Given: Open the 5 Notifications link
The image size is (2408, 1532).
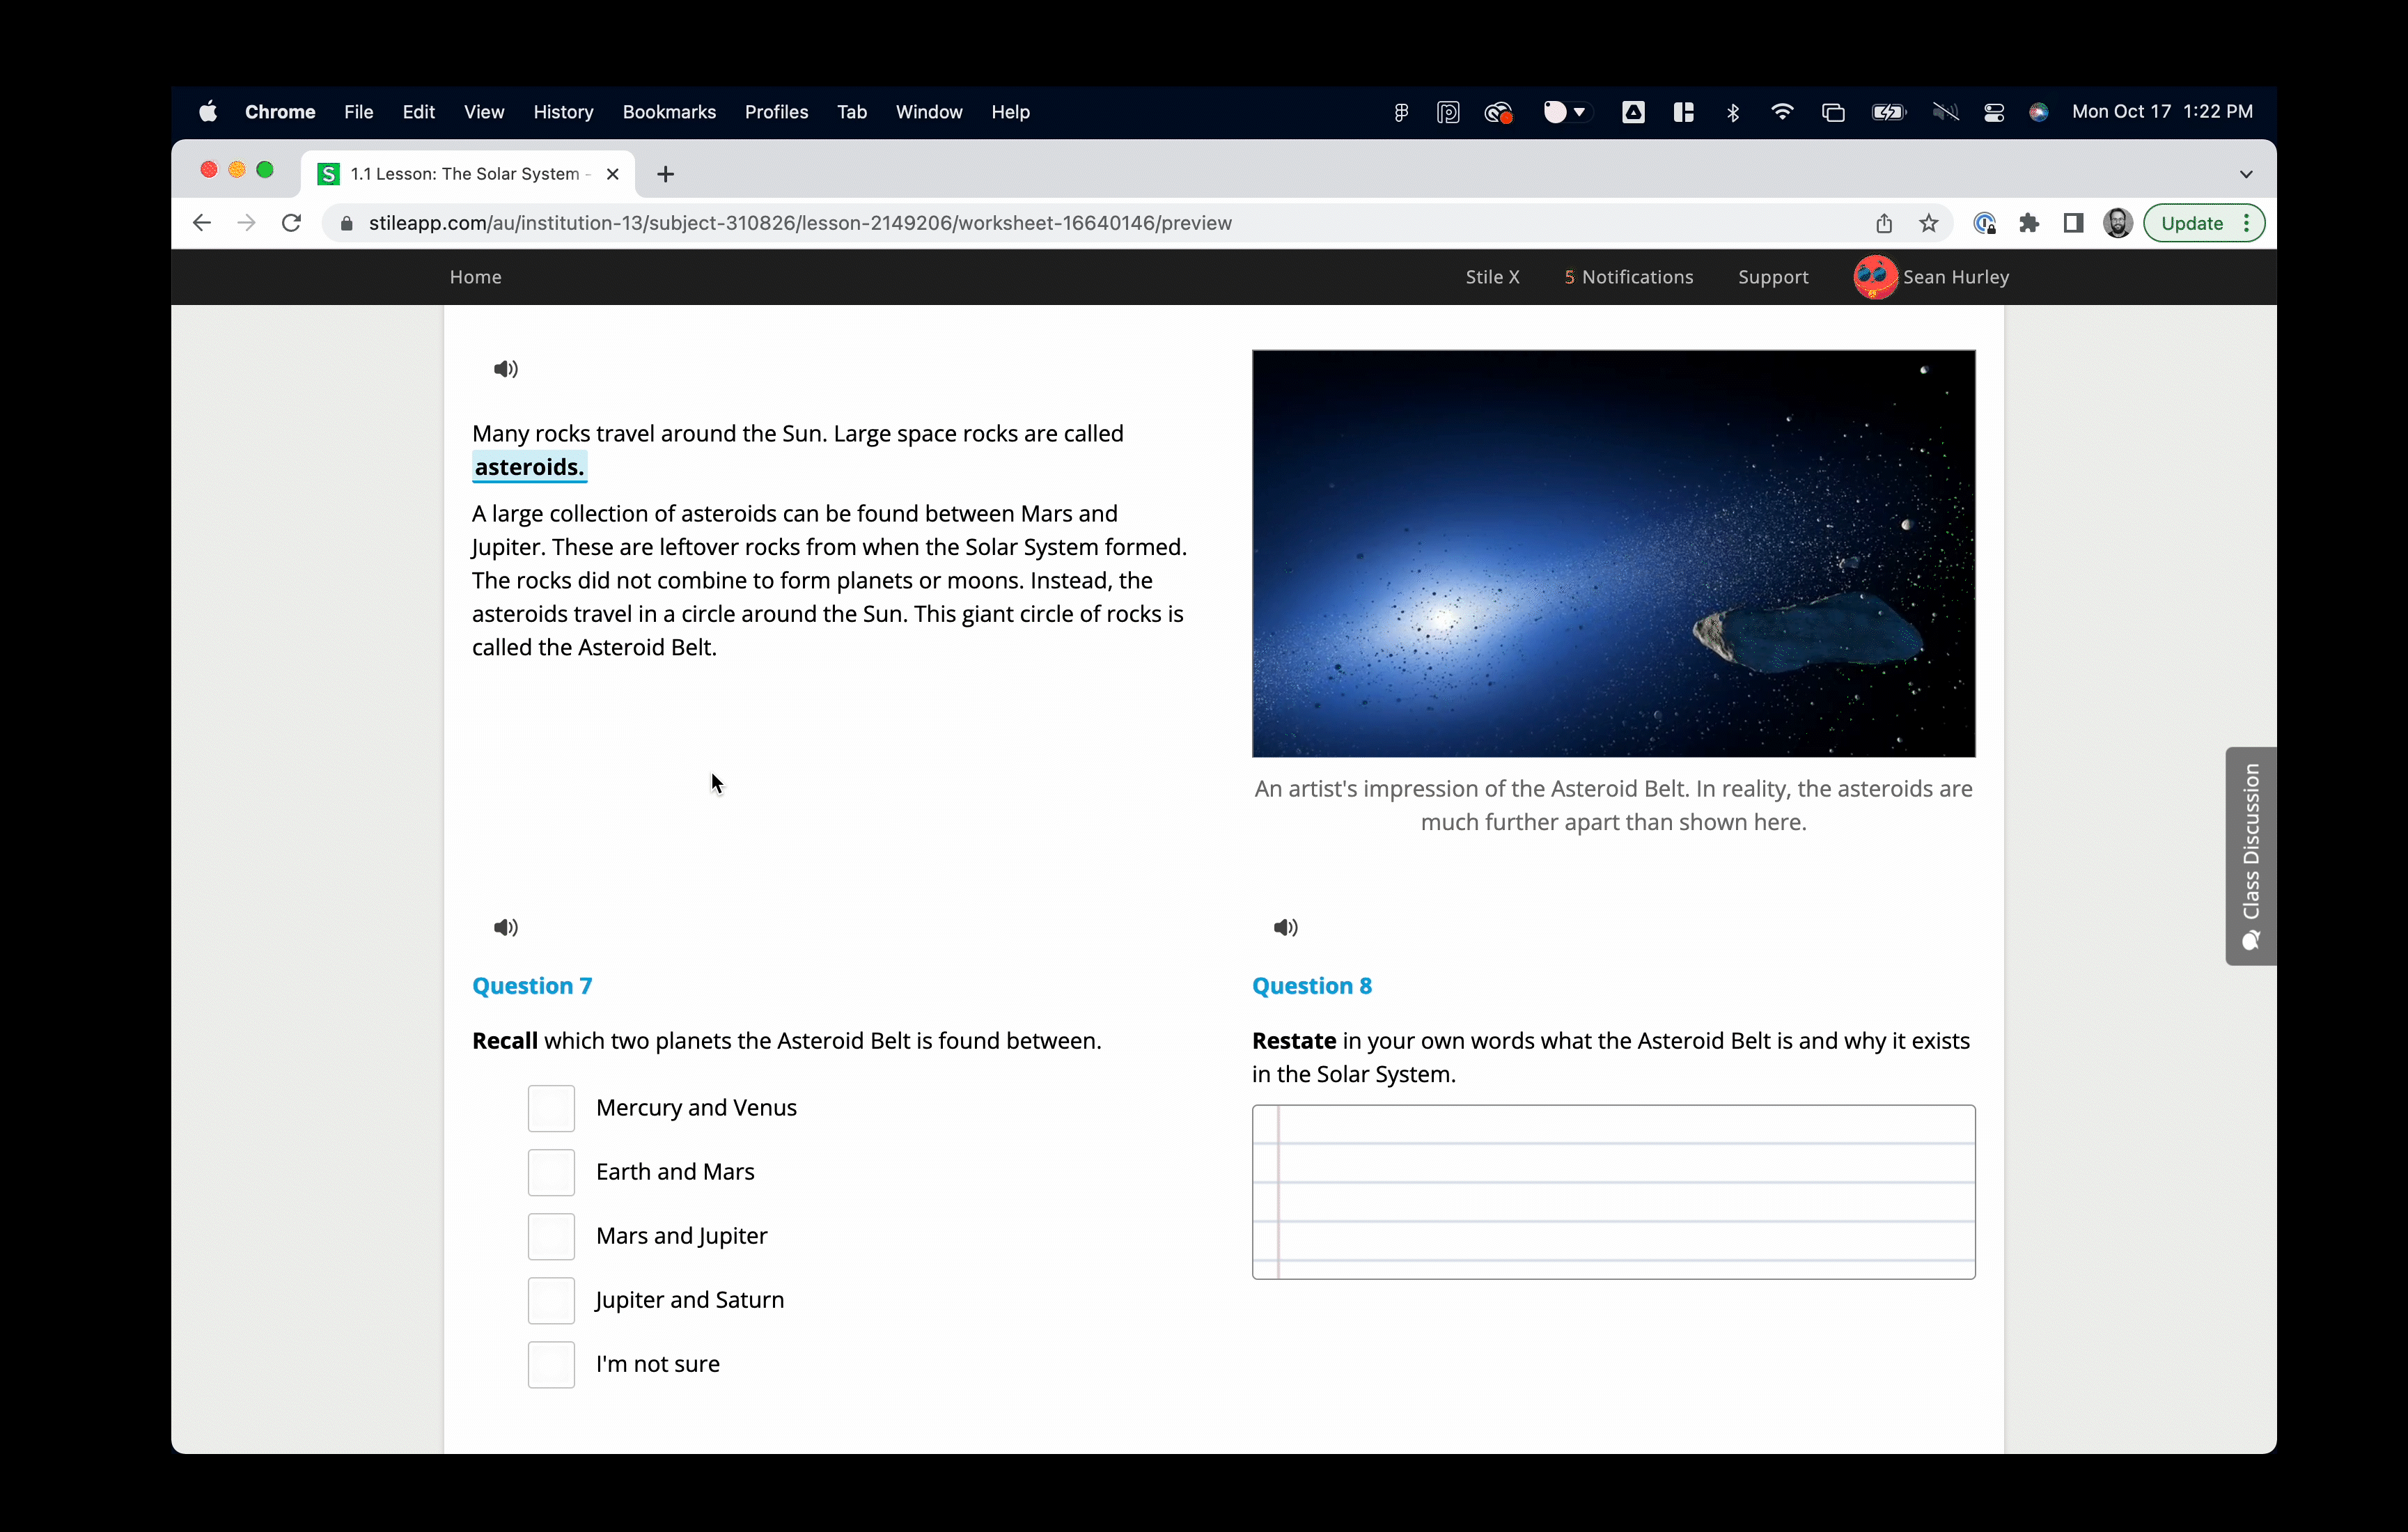Looking at the screenshot, I should coord(1628,277).
